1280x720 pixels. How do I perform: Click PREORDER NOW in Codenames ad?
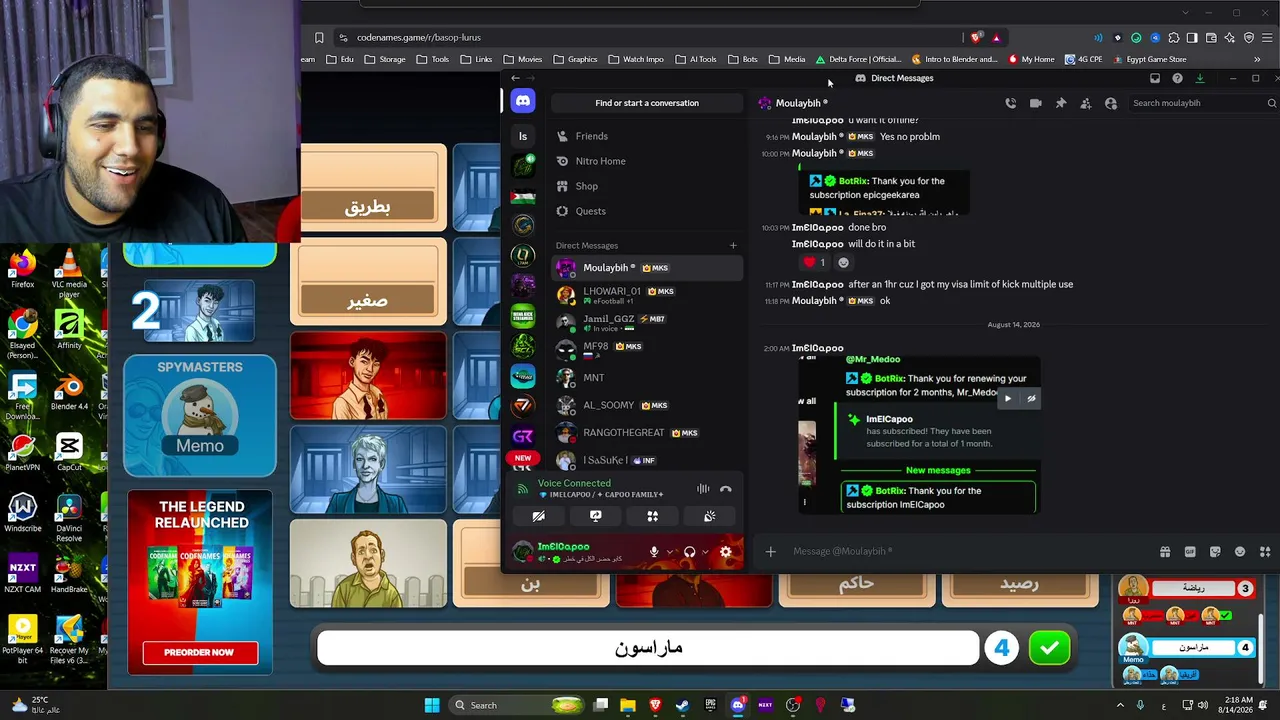200,652
